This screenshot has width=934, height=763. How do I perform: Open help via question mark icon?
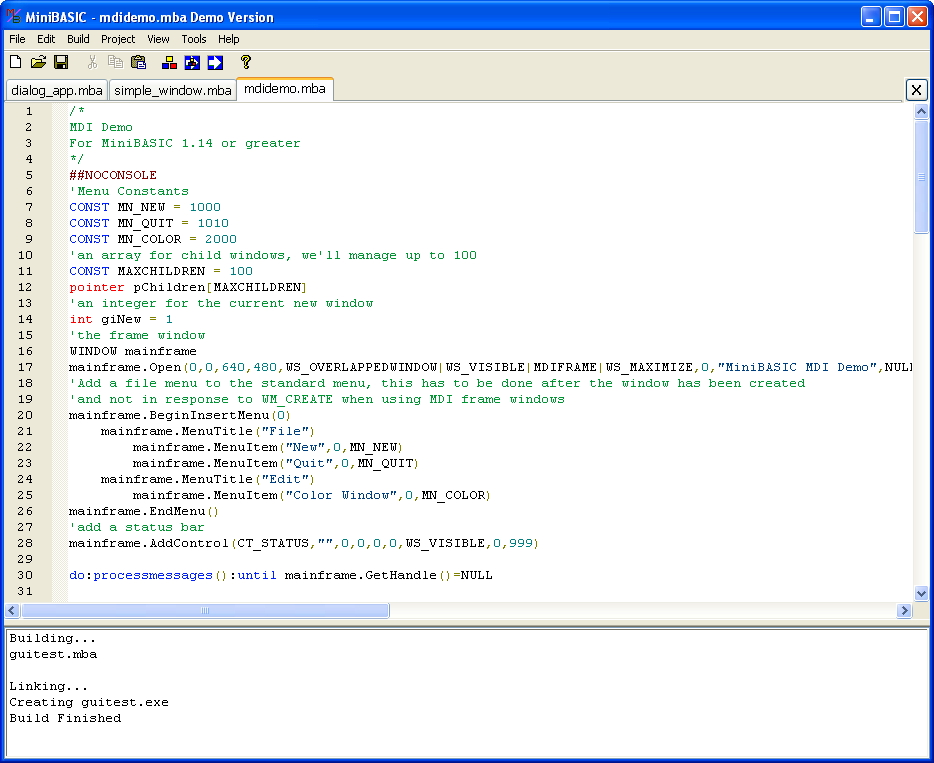pos(245,62)
